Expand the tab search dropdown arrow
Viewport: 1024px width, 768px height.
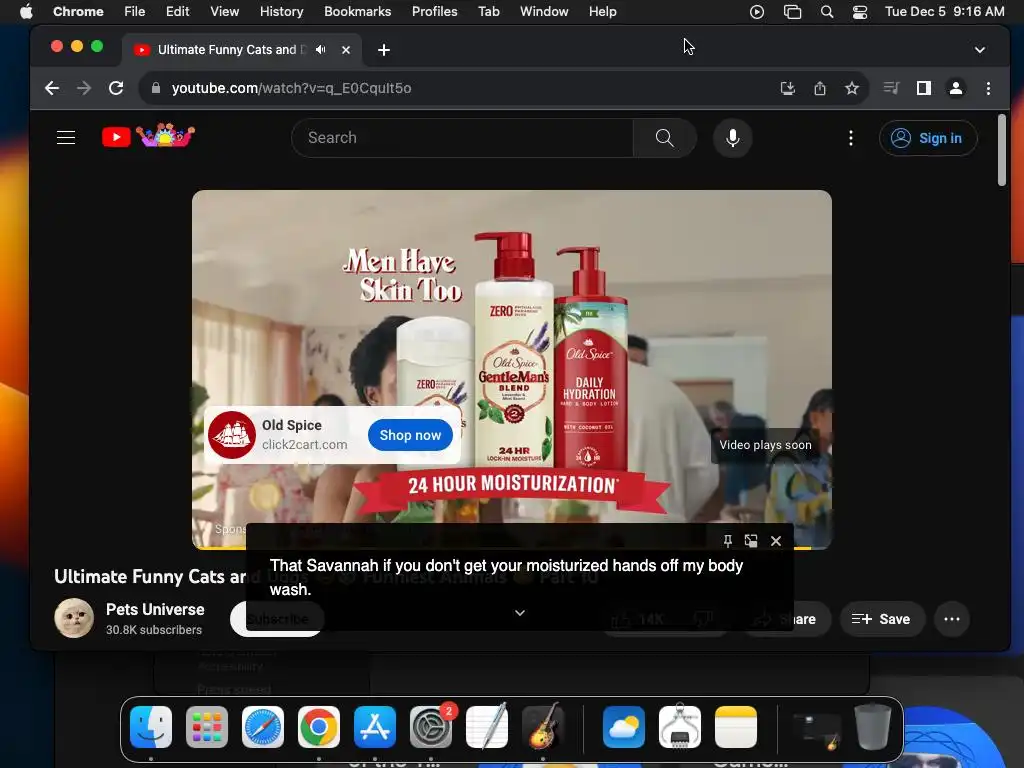point(980,50)
